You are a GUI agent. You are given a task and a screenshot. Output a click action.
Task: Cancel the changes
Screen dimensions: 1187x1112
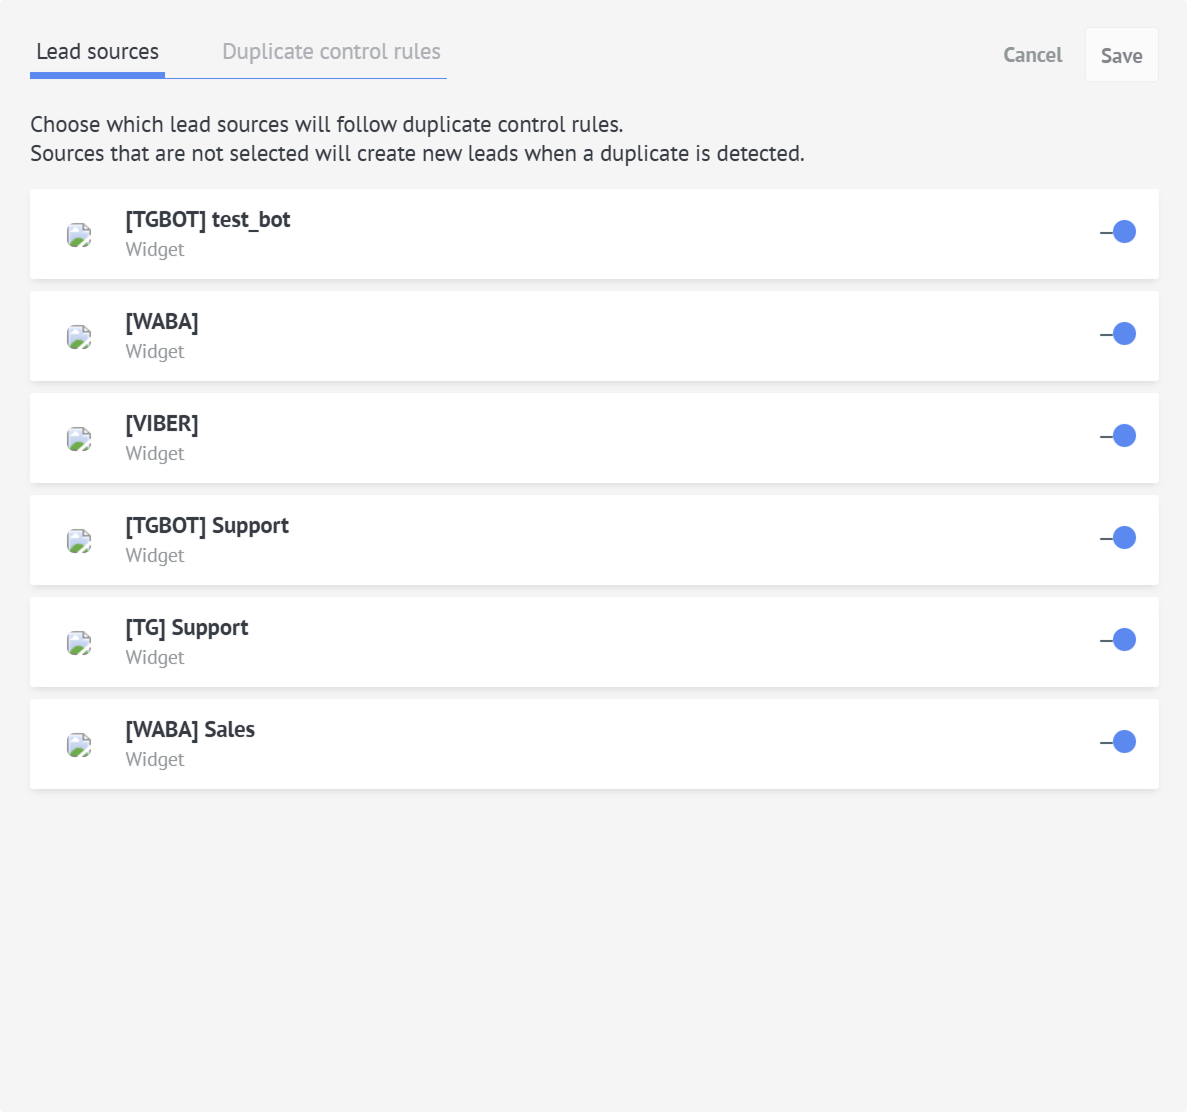click(1033, 55)
